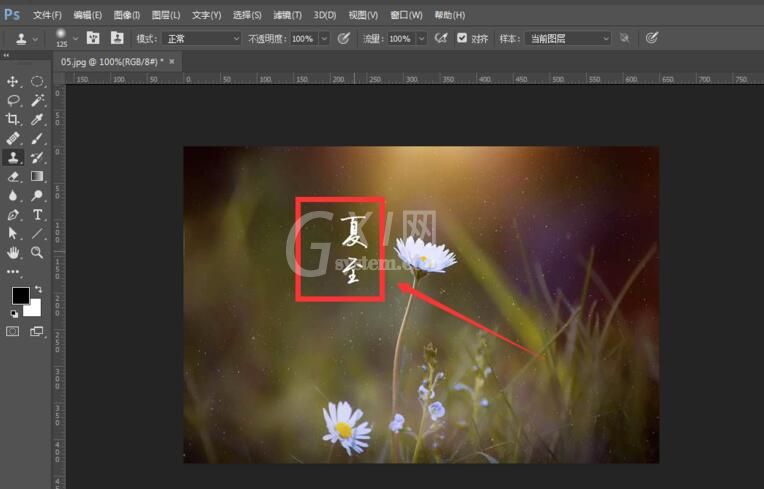Open the 文字(Y) menu
The width and height of the screenshot is (764, 489).
pos(207,15)
